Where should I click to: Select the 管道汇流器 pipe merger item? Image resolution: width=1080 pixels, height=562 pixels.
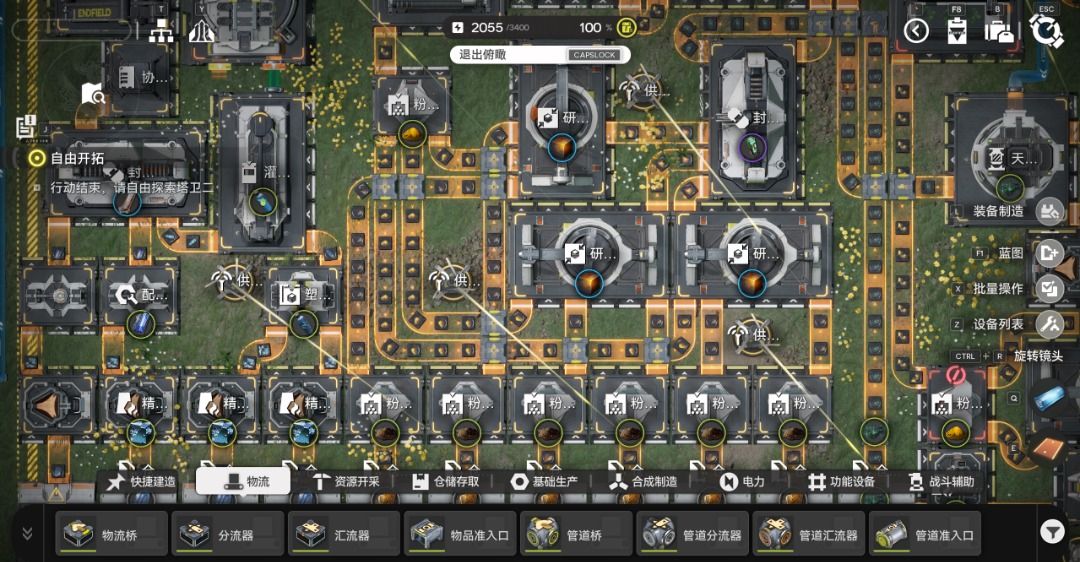tap(809, 534)
